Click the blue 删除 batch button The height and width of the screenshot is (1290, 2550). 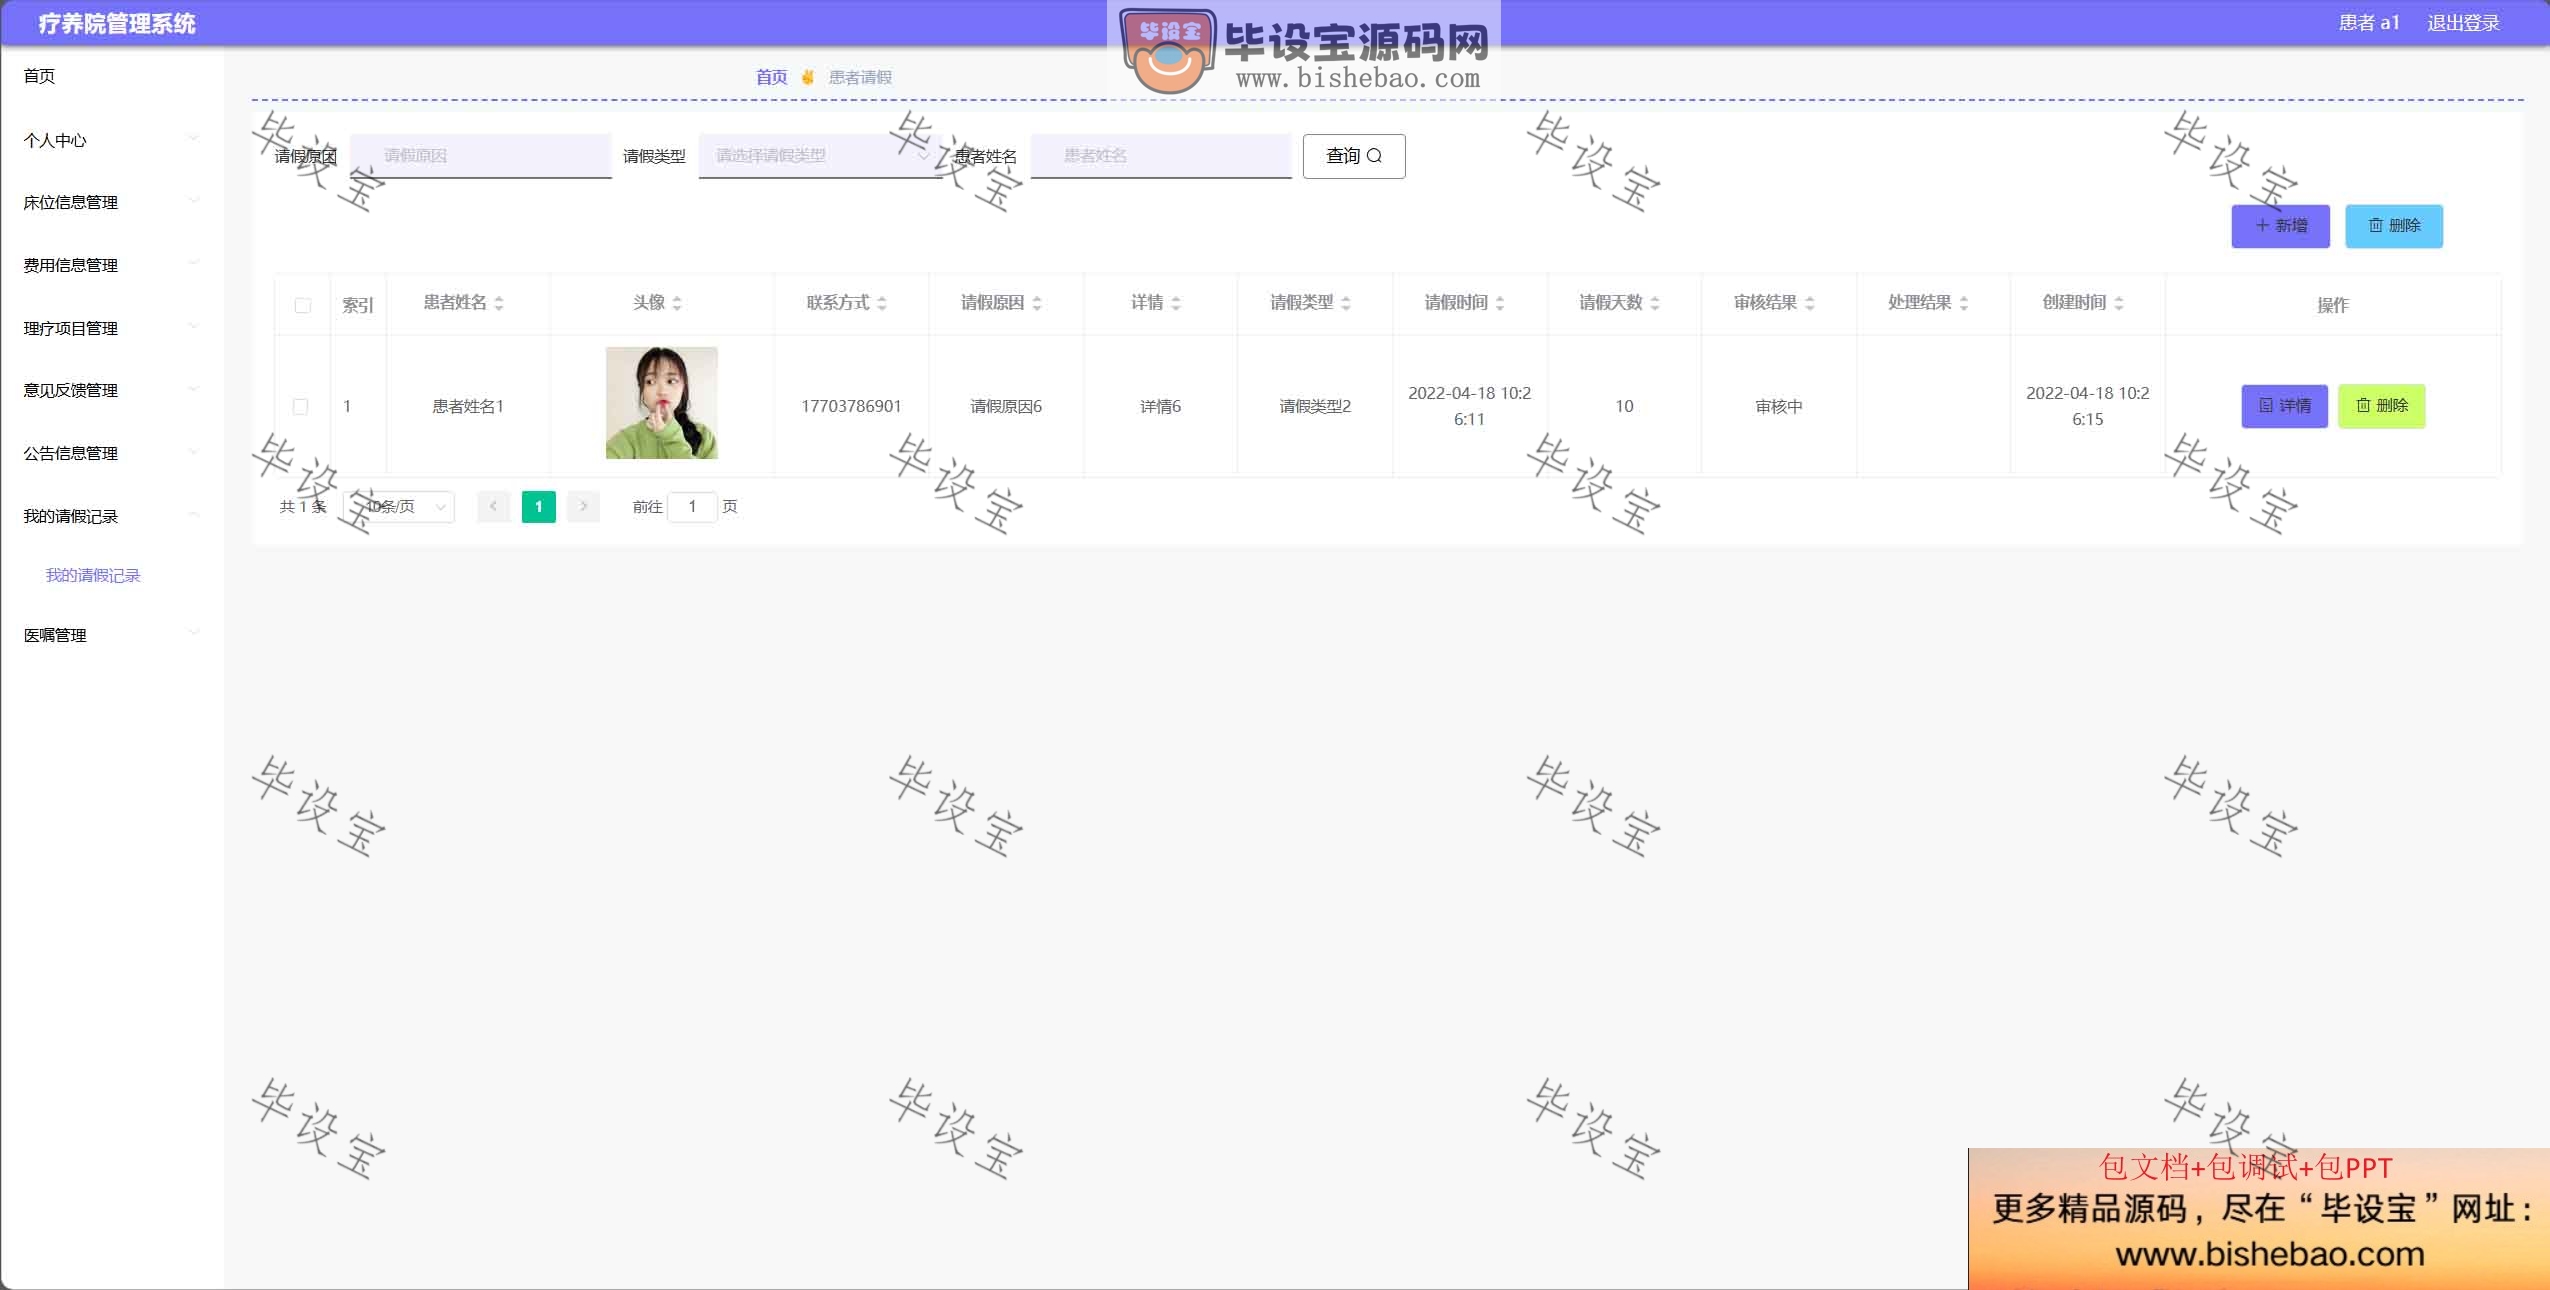click(x=2394, y=226)
